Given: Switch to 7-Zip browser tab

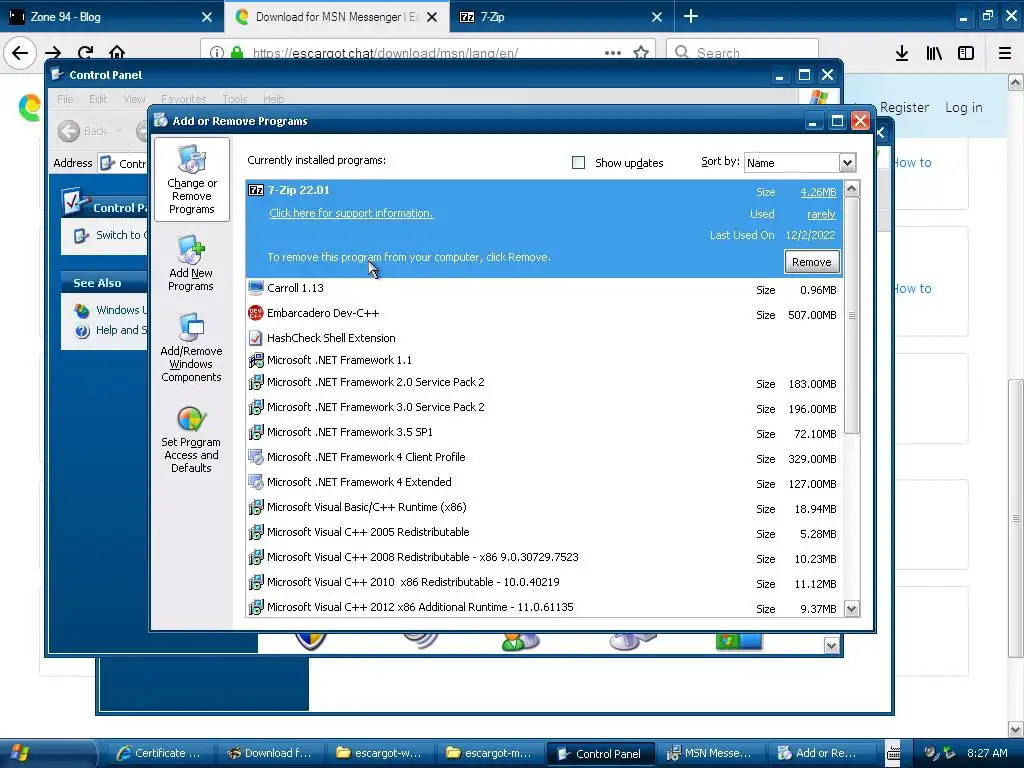Looking at the screenshot, I should 560,17.
